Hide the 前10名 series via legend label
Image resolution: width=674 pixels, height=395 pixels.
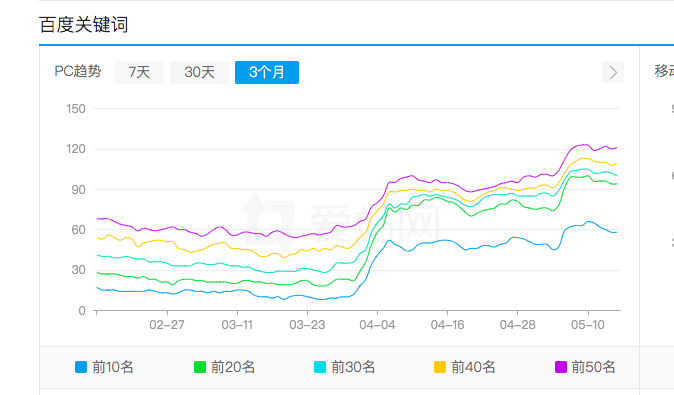(x=113, y=367)
